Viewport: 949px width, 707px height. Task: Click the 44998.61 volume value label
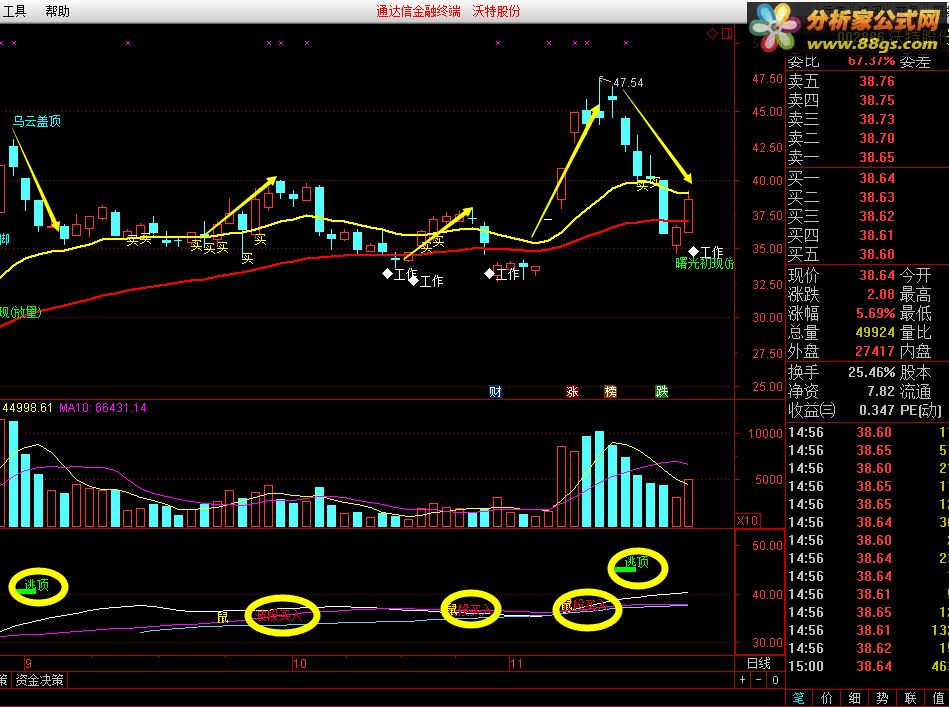pos(27,408)
